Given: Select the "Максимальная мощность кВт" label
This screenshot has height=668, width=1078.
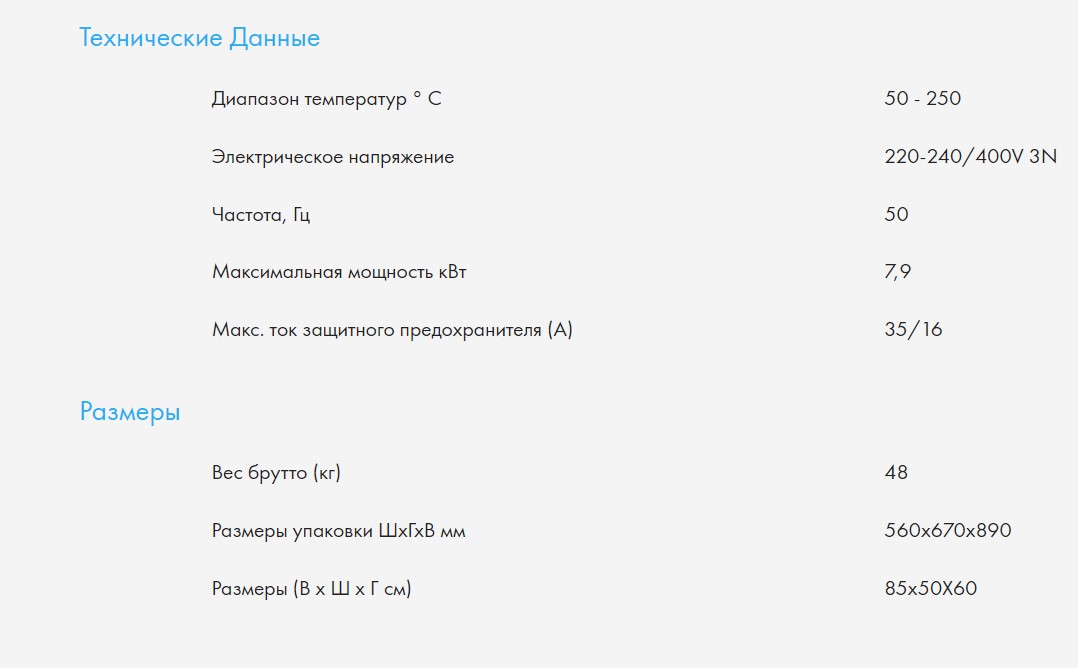Looking at the screenshot, I should click(339, 272).
